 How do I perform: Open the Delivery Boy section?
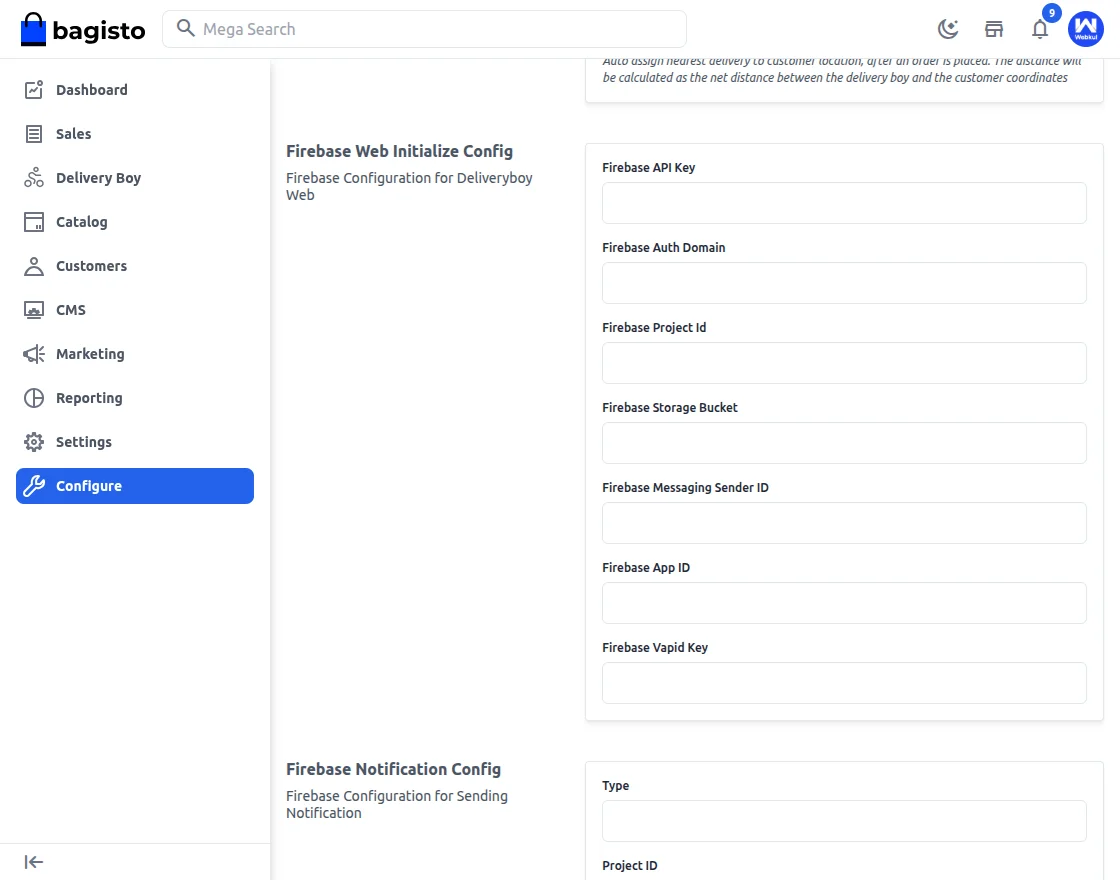tap(33, 177)
